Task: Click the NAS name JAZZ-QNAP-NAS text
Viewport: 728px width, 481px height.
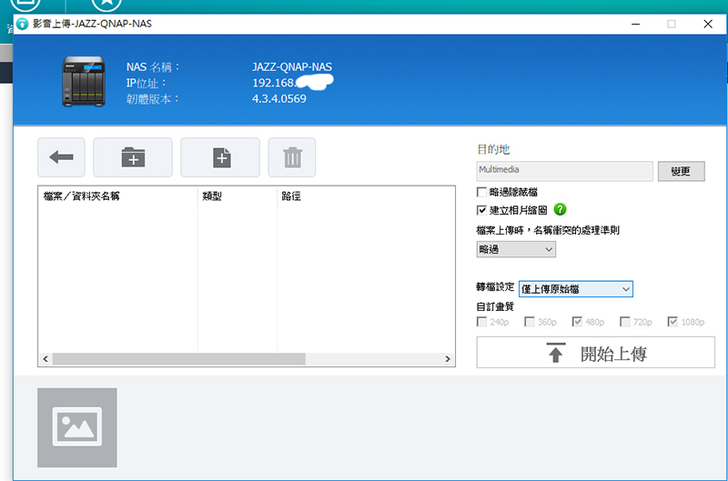Action: [x=292, y=67]
